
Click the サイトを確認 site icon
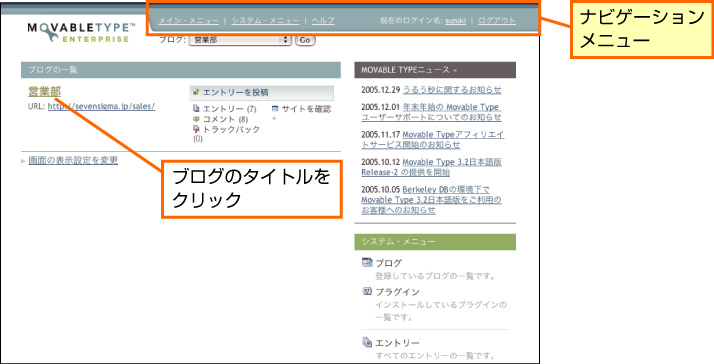[275, 109]
